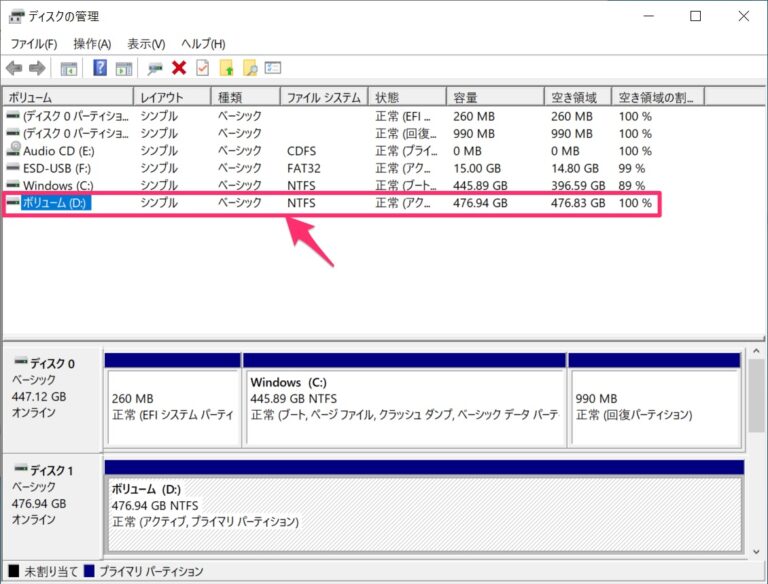Image resolution: width=768 pixels, height=584 pixels.
Task: Click the 14.80 GB free space cell
Action: (575, 168)
